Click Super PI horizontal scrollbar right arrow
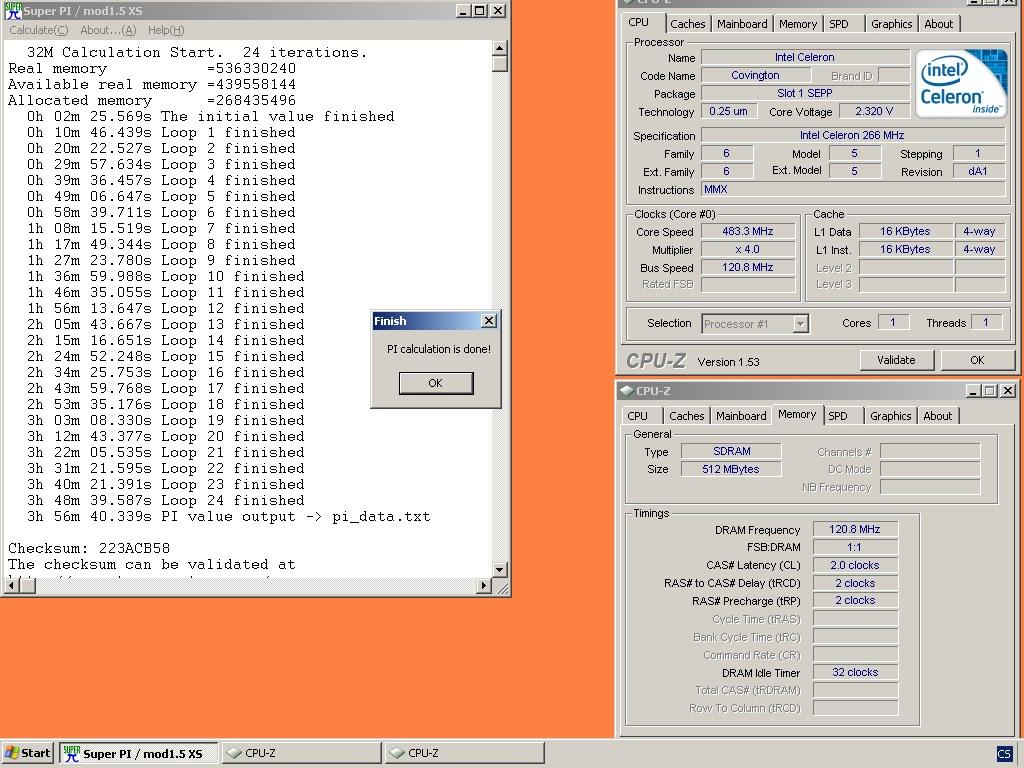1024x768 pixels. [x=484, y=586]
